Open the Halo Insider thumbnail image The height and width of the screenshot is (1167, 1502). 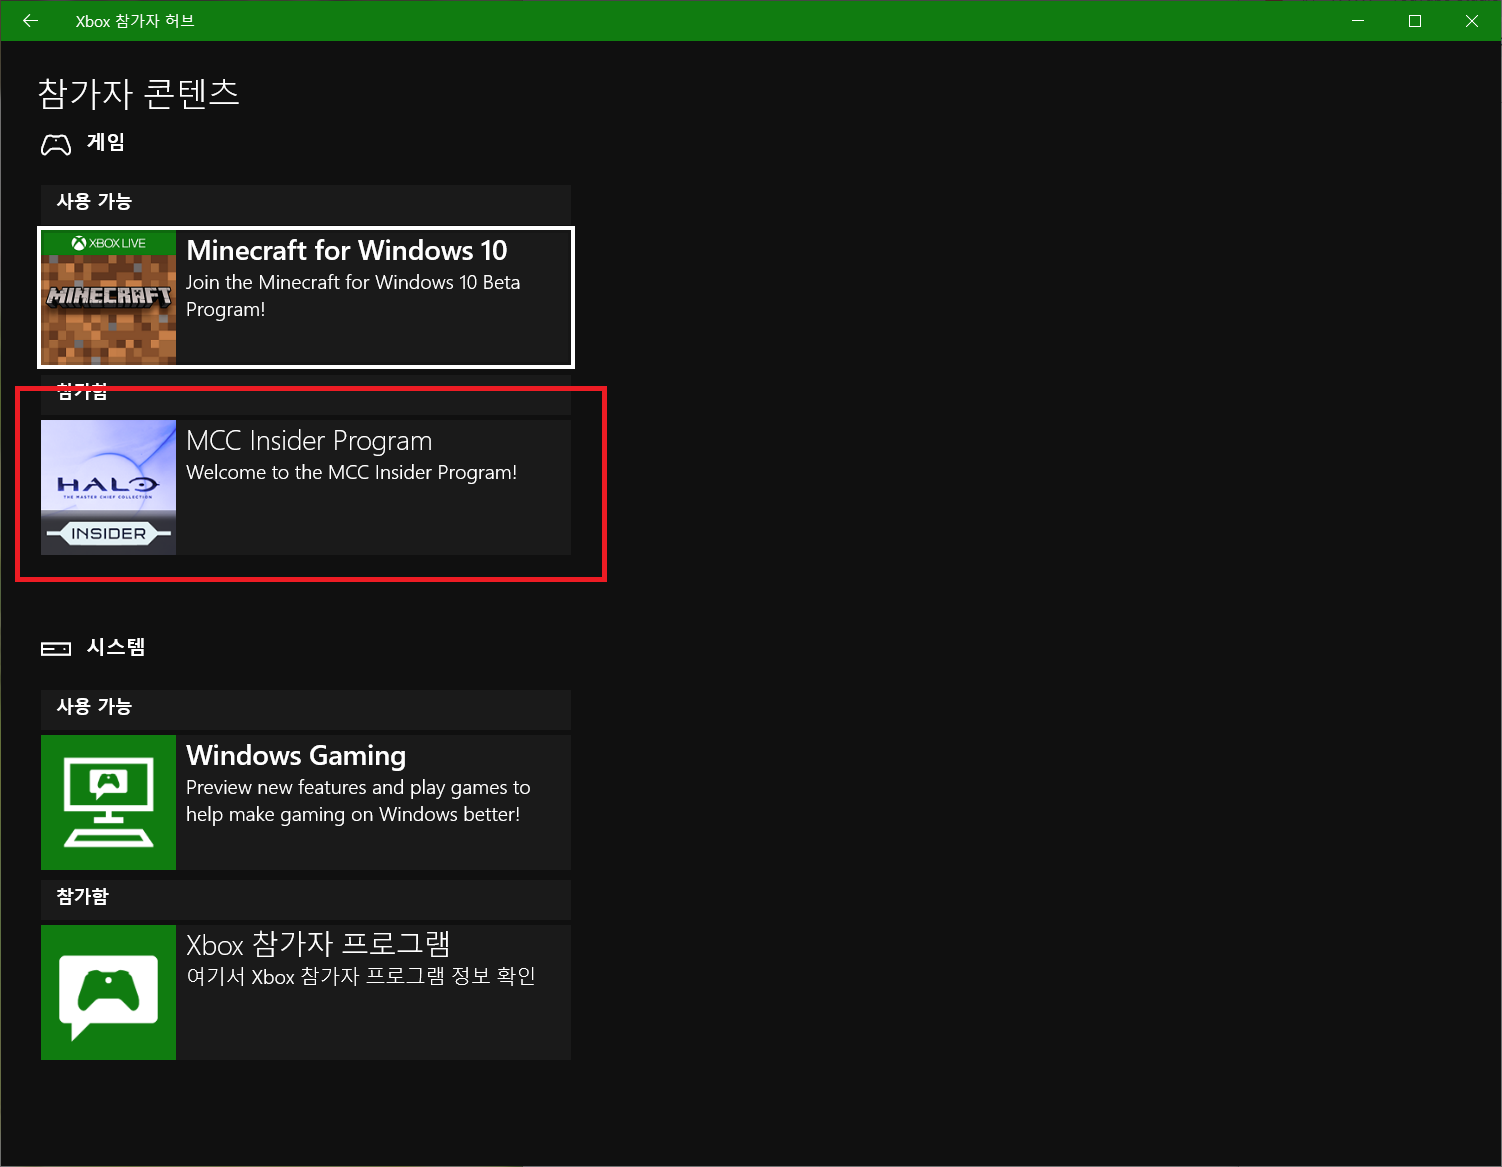coord(109,487)
